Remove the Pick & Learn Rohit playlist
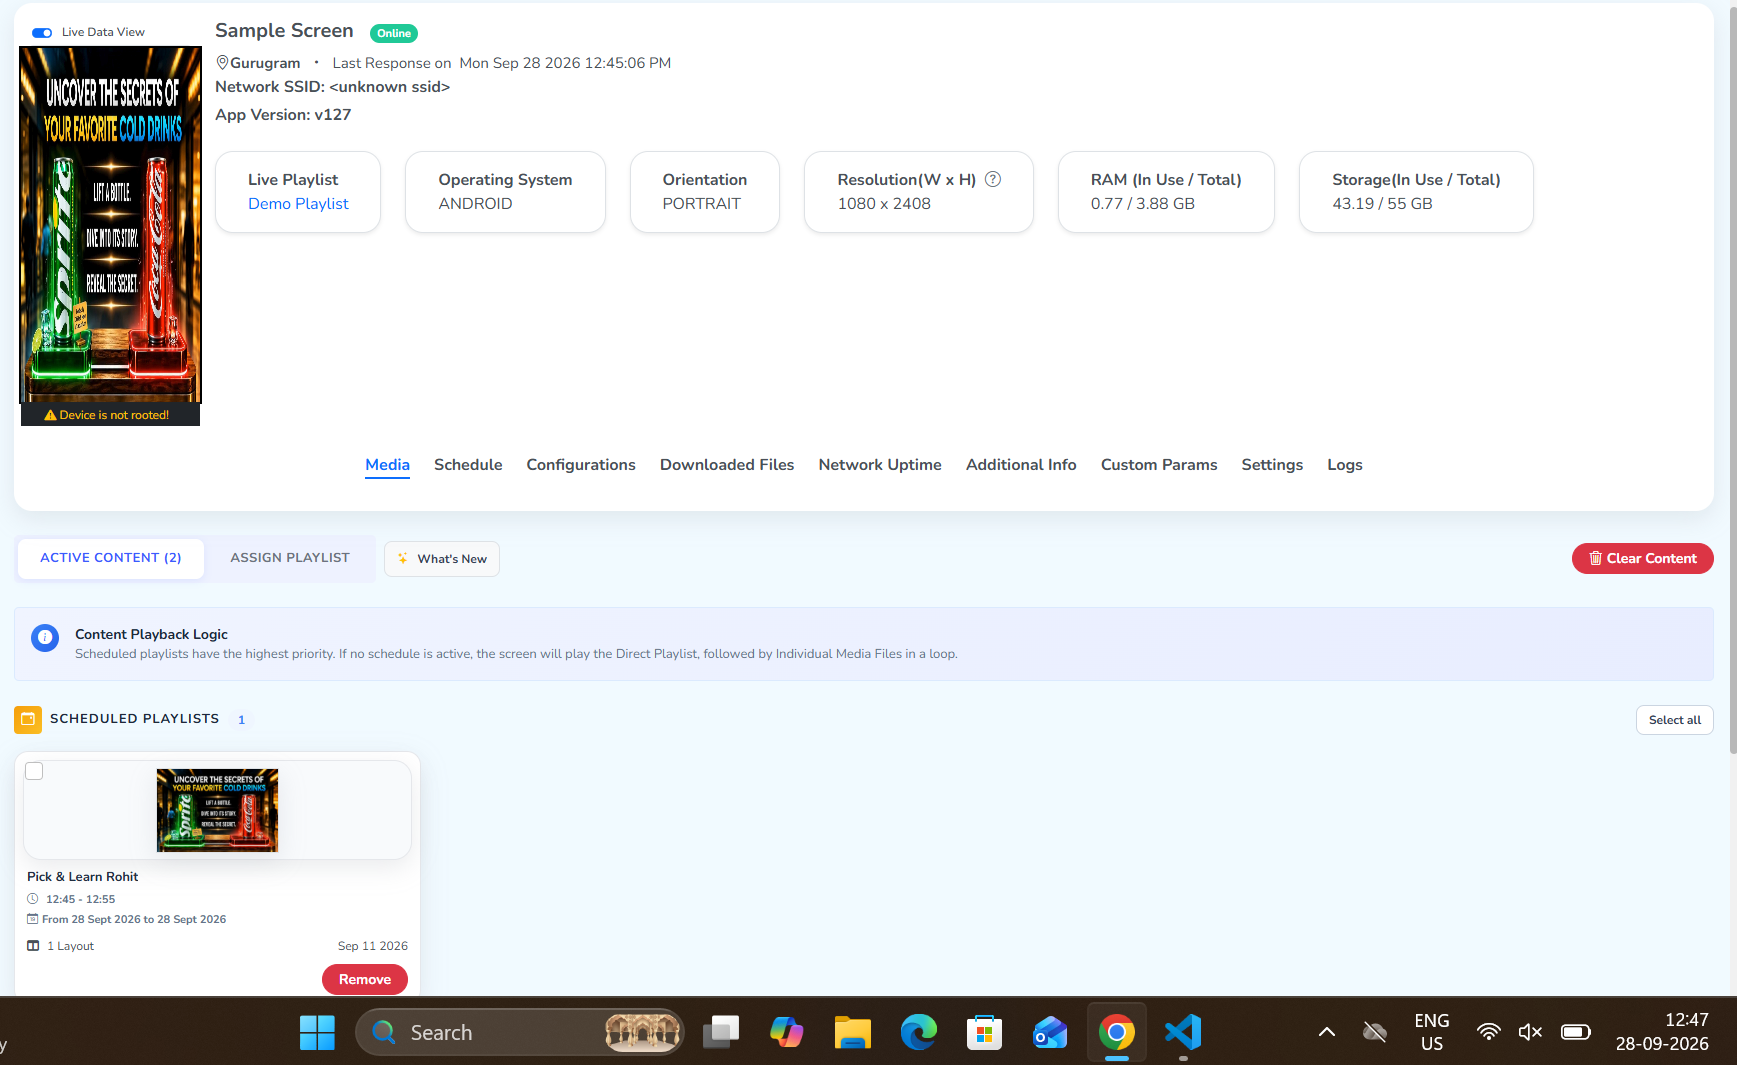The height and width of the screenshot is (1065, 1737). (365, 980)
